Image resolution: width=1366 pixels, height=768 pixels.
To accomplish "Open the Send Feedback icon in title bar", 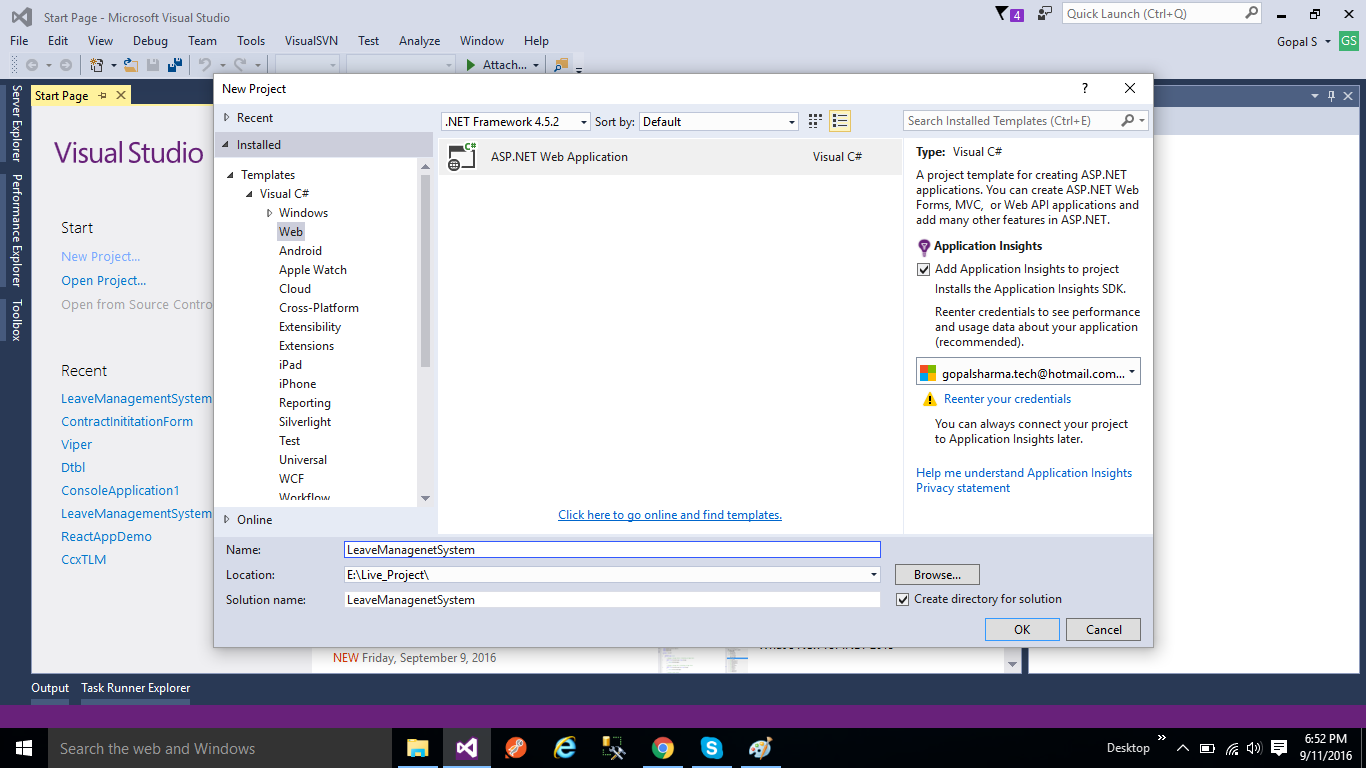I will click(1045, 13).
